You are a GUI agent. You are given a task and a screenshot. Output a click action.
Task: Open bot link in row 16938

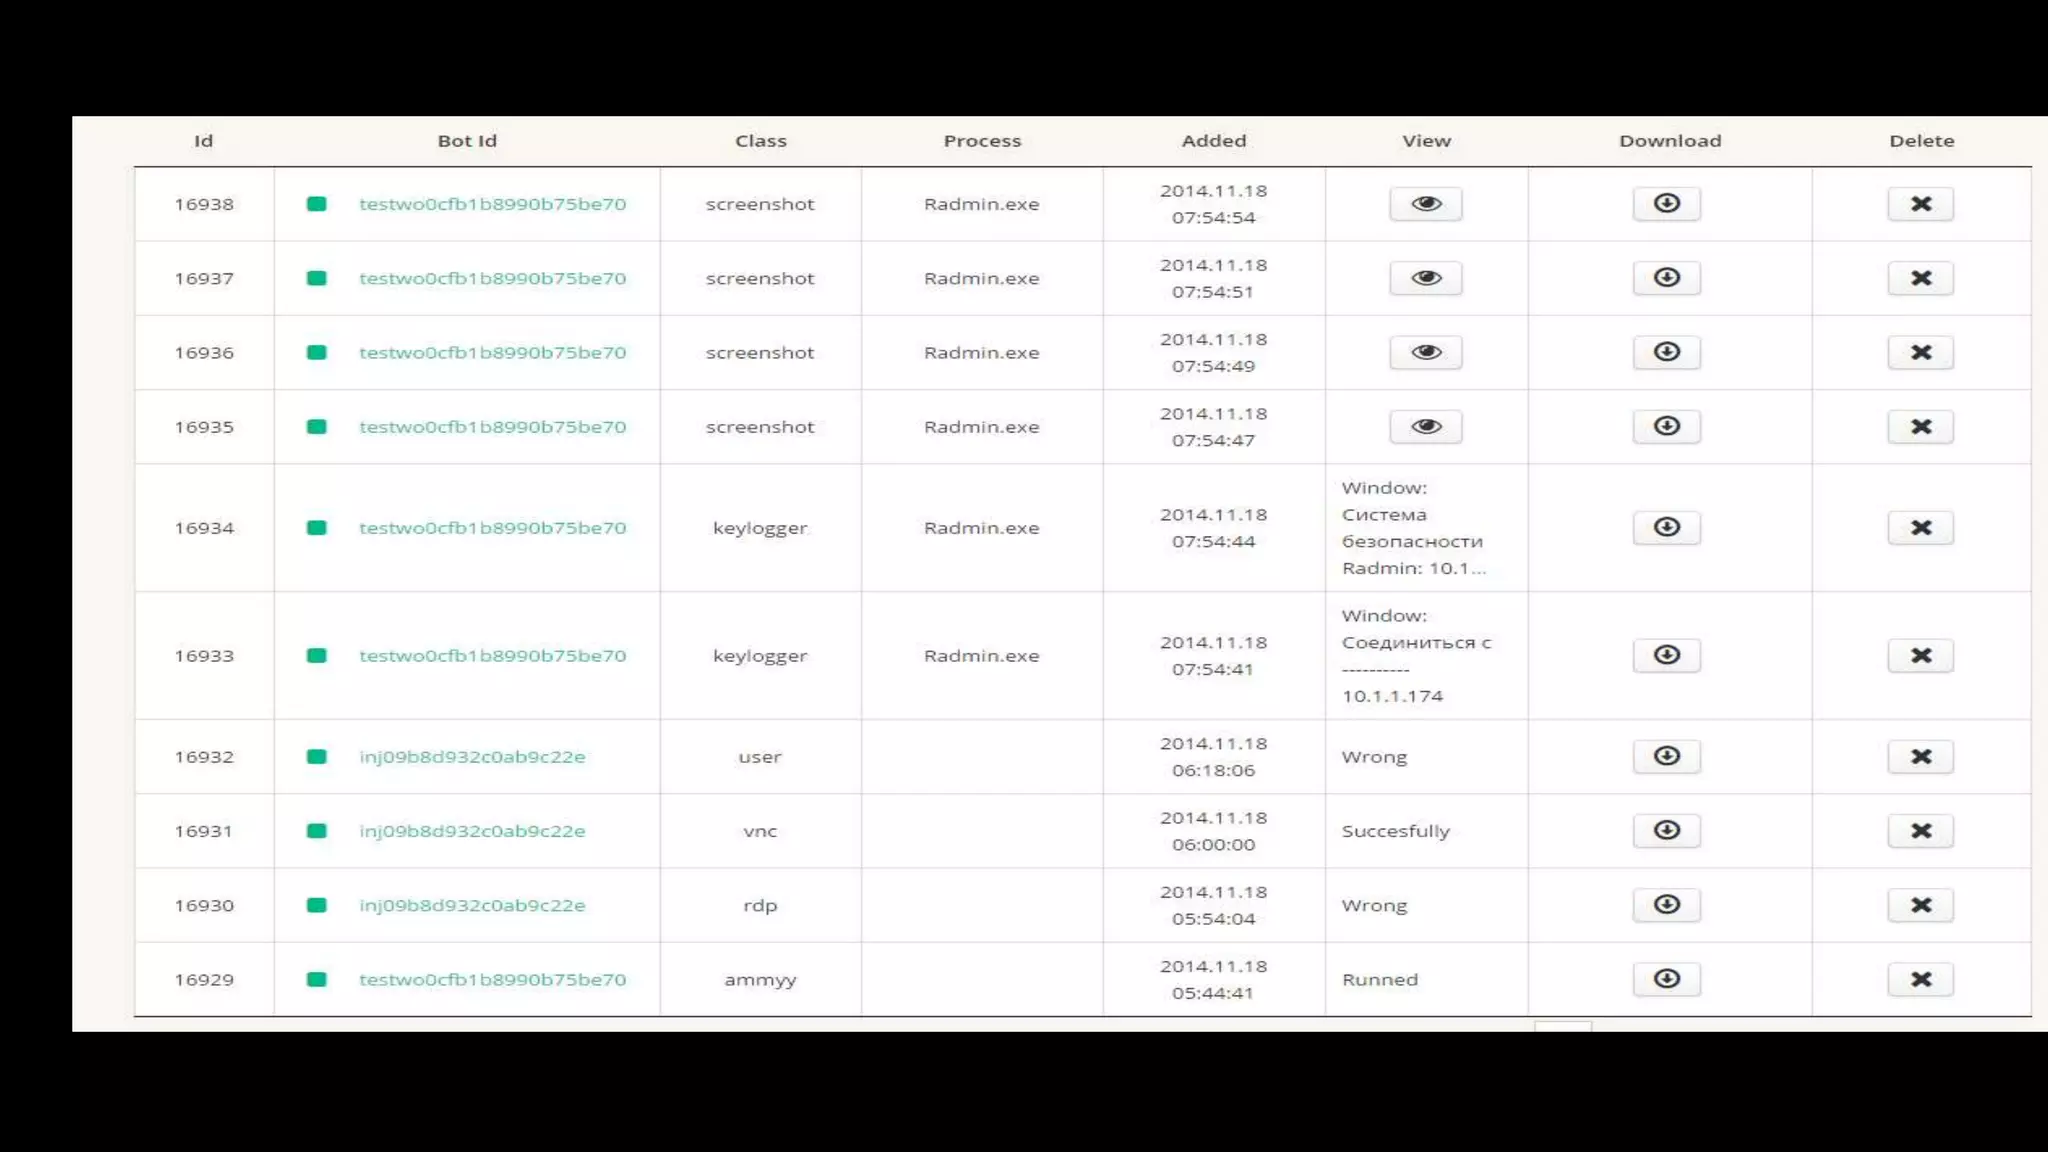492,204
